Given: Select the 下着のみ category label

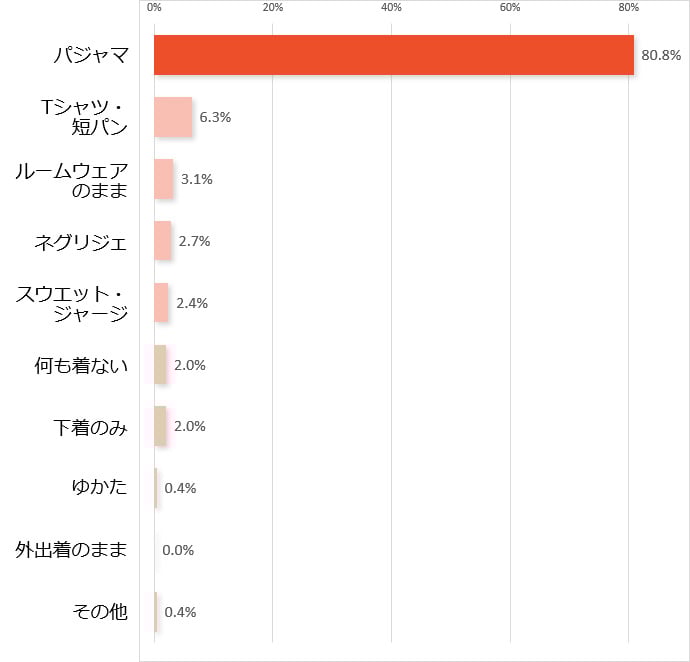Looking at the screenshot, I should click(x=90, y=427).
